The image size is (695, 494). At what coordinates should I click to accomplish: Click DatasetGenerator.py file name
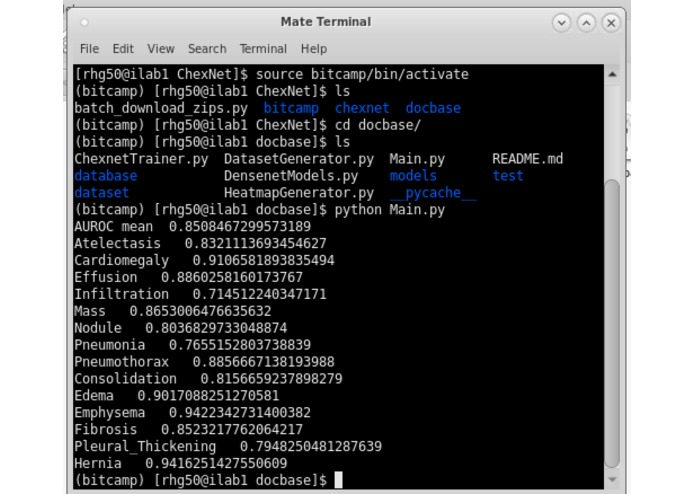point(299,159)
